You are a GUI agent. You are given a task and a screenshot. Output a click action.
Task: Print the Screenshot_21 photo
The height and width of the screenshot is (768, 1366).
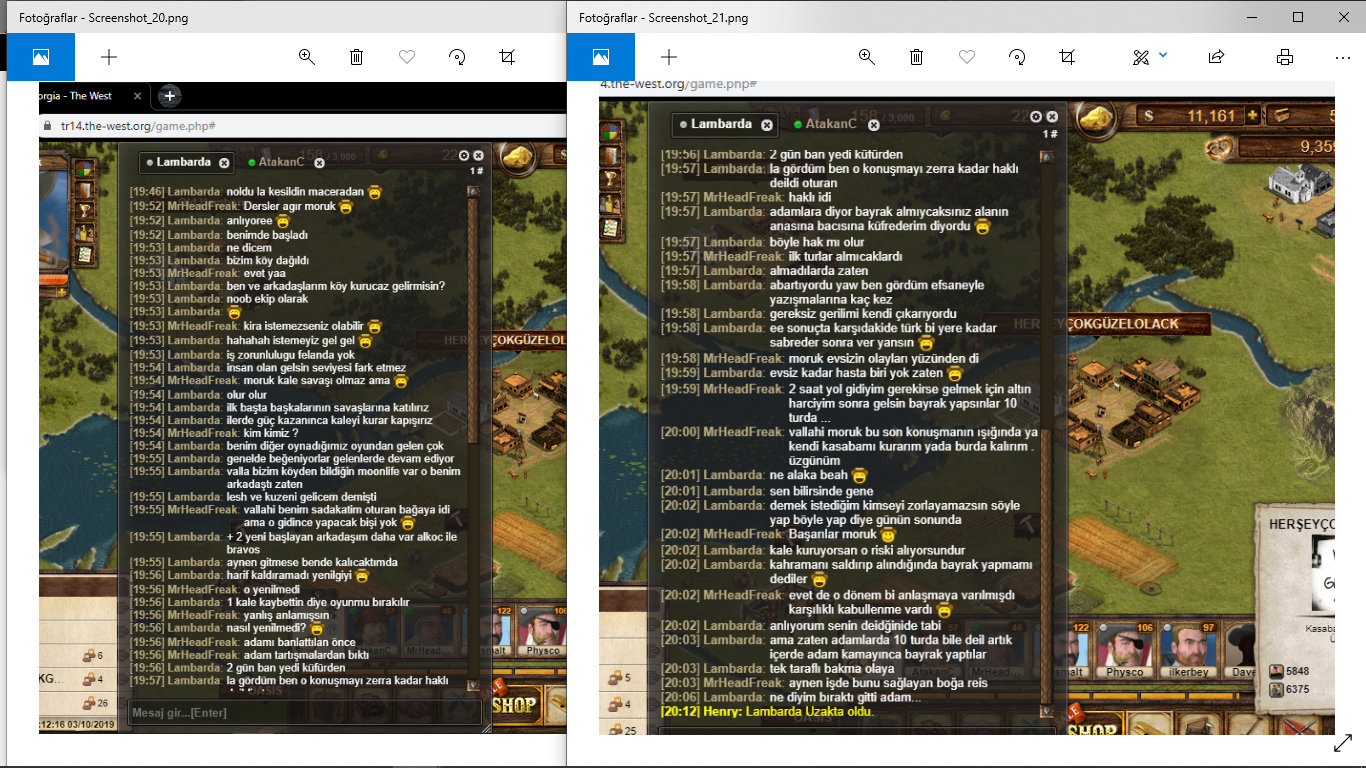(x=1285, y=57)
